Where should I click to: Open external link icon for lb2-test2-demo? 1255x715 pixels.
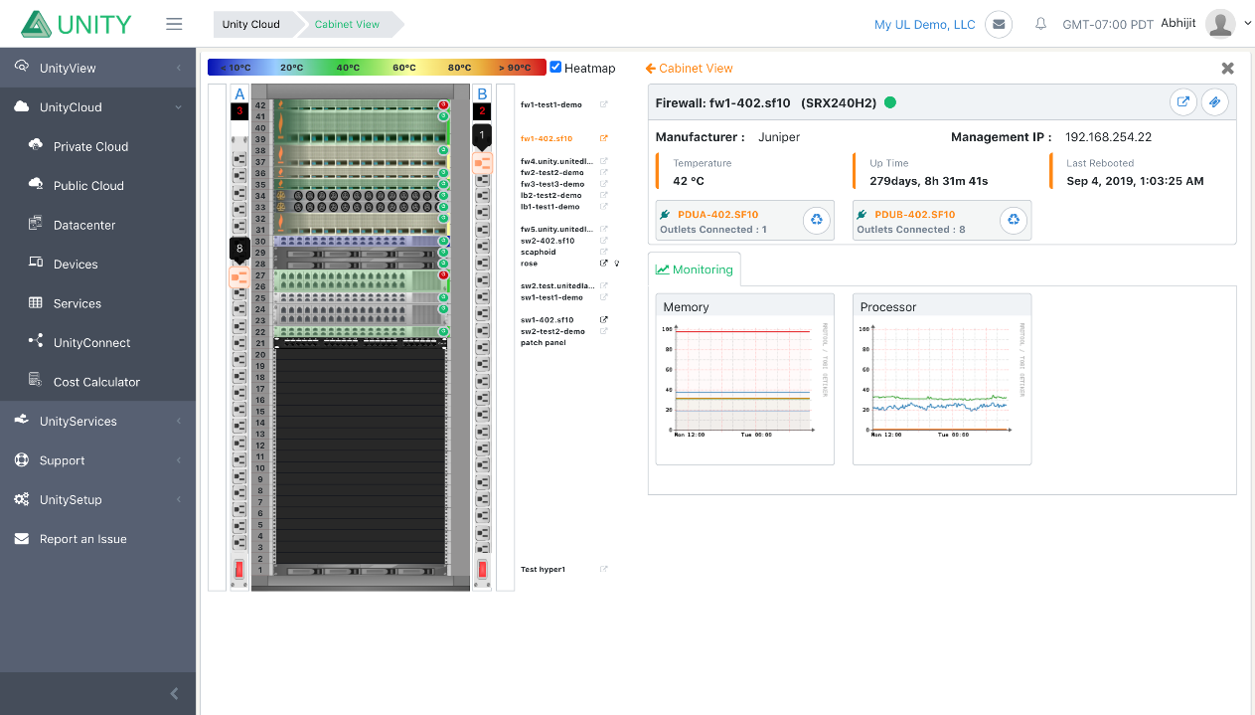coord(604,196)
